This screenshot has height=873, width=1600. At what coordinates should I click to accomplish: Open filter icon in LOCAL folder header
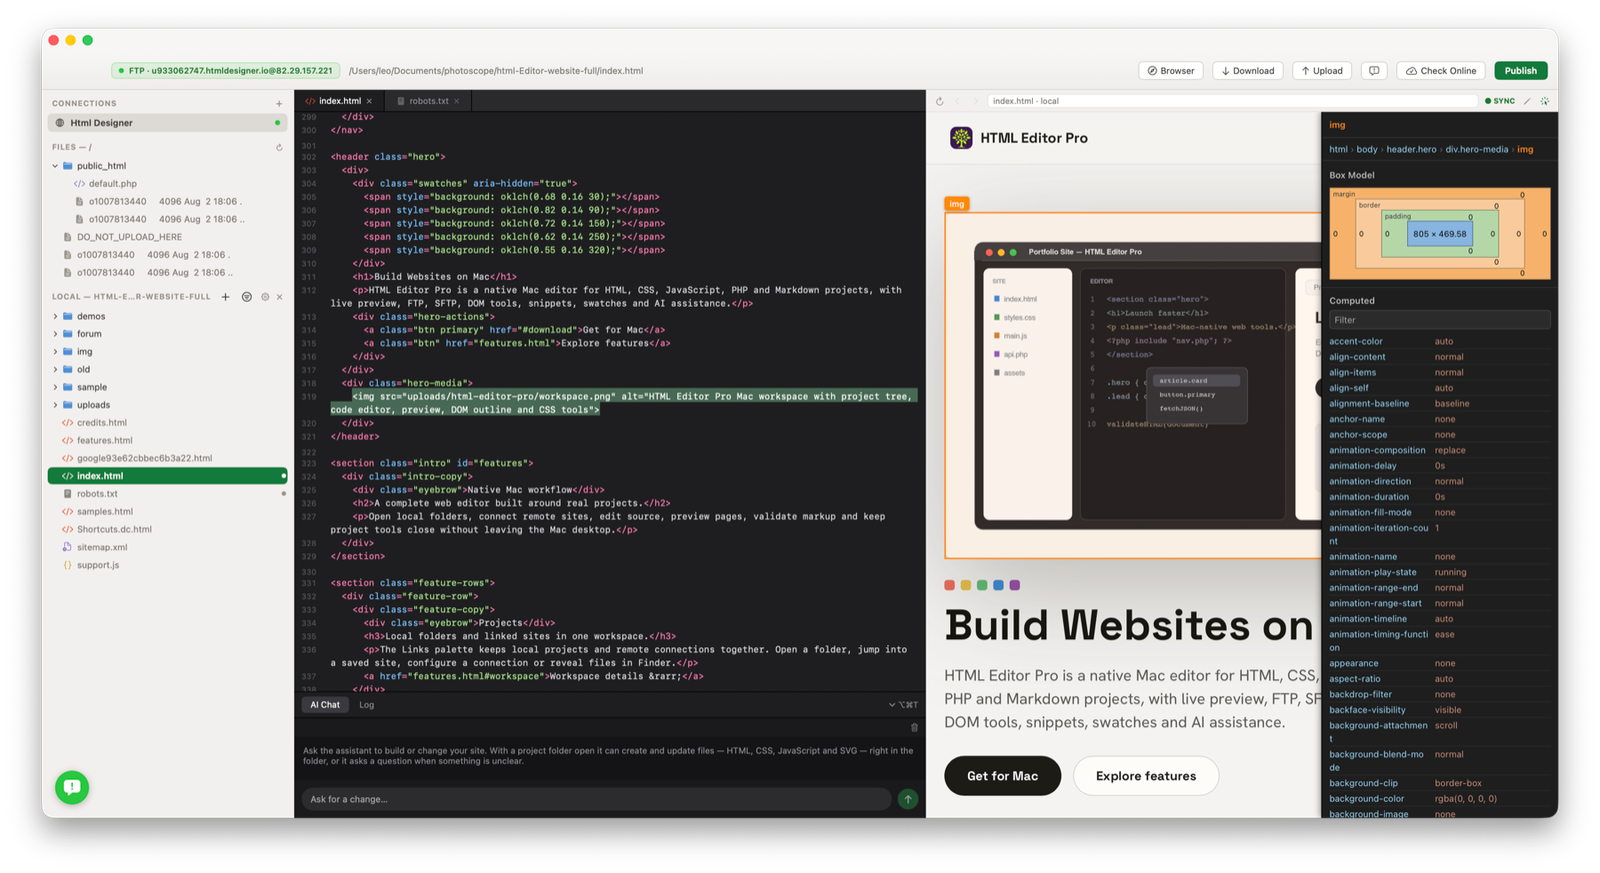tap(247, 297)
